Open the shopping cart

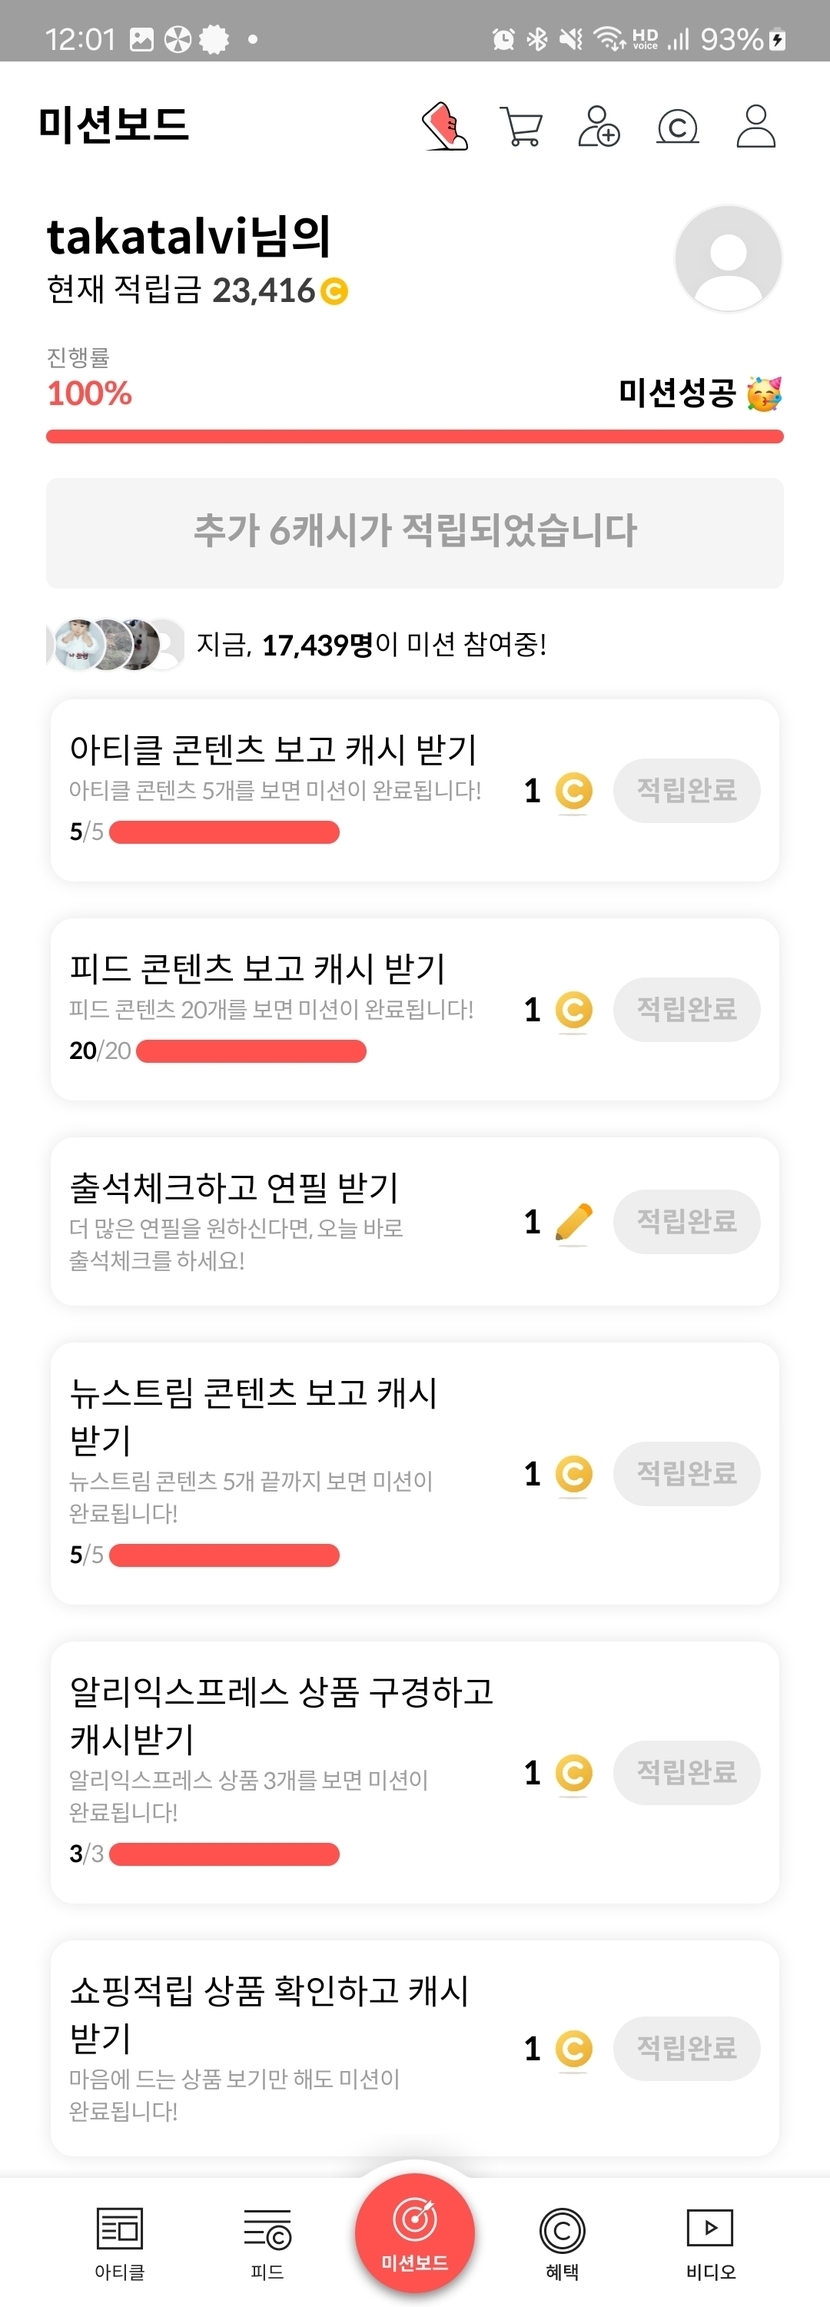(x=521, y=127)
